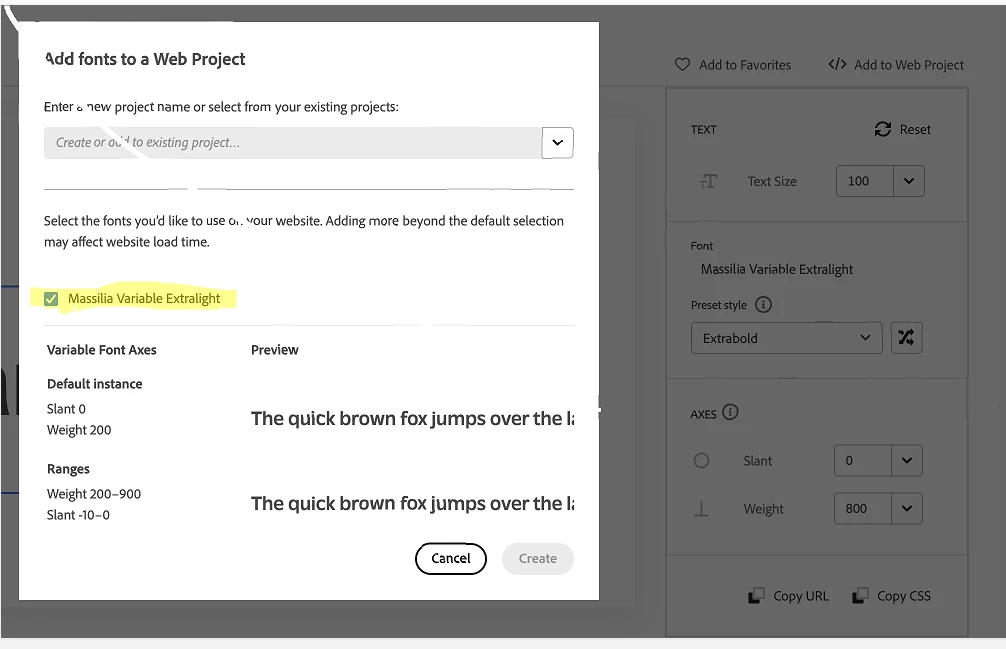
Task: Click the Copy CSS clipboard icon
Action: pyautogui.click(x=860, y=596)
